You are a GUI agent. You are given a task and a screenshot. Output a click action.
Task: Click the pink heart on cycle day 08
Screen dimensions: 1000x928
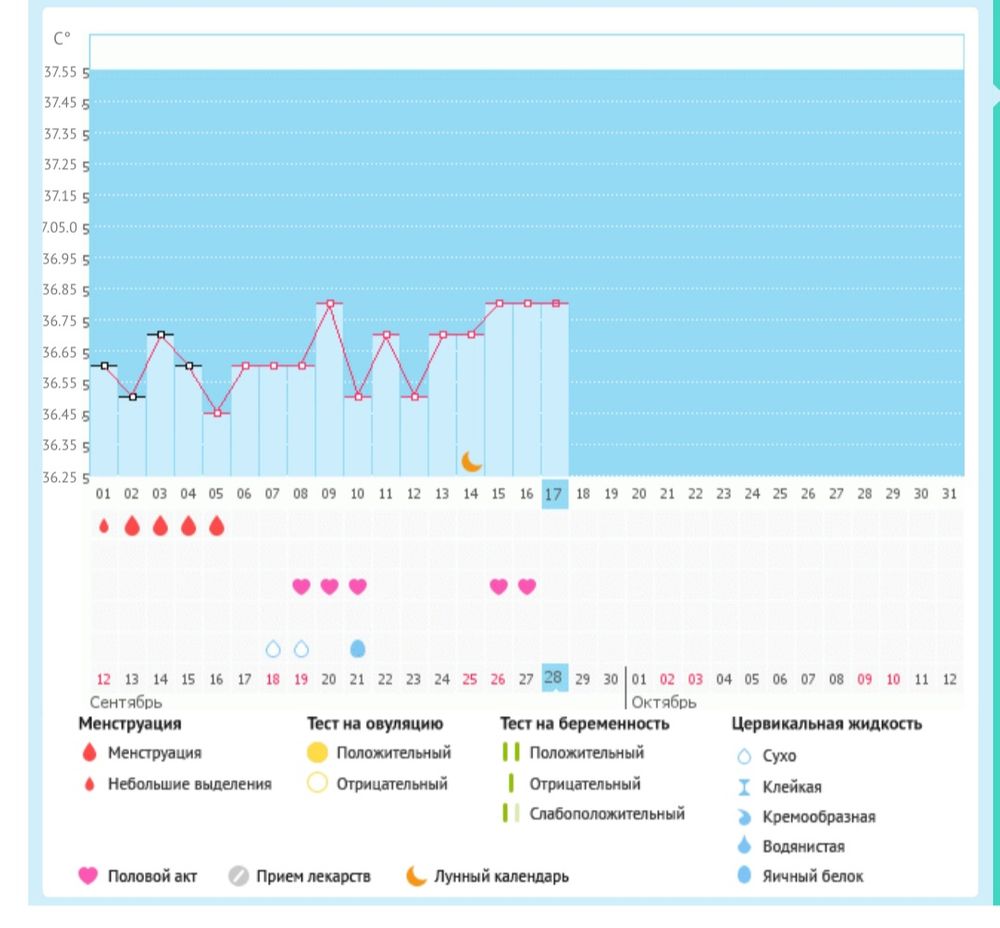click(x=301, y=586)
